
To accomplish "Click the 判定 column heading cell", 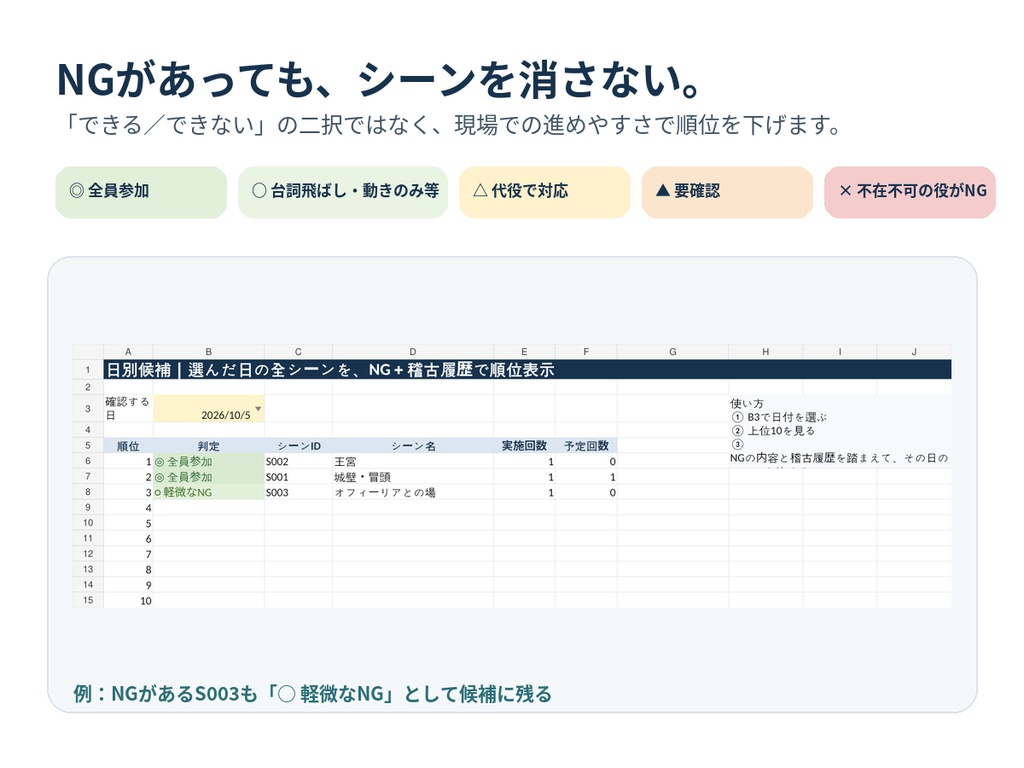I will 208,446.
